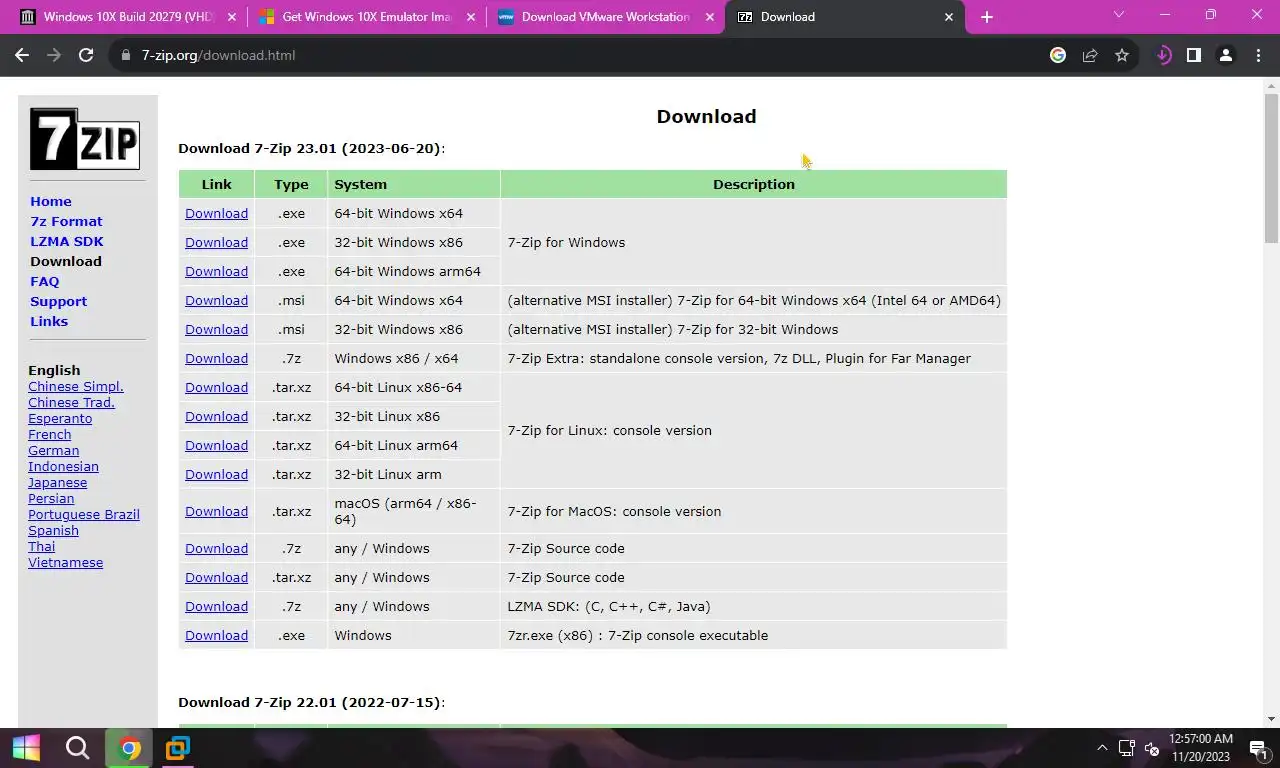Switch language to Chinese Simpl.
Image resolution: width=1280 pixels, height=768 pixels.
[76, 386]
